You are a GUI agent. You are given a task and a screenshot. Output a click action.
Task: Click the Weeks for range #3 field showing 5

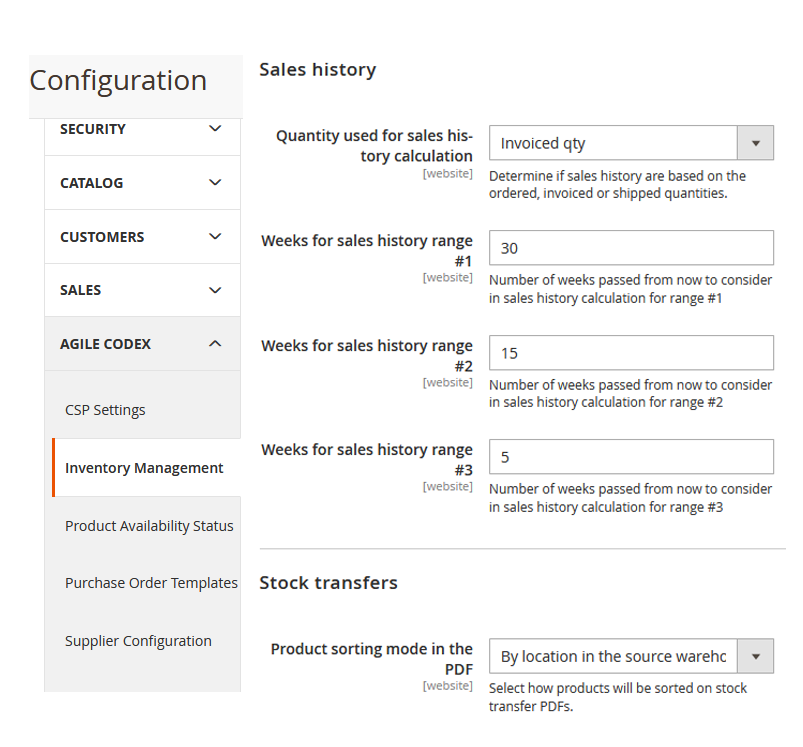point(631,457)
